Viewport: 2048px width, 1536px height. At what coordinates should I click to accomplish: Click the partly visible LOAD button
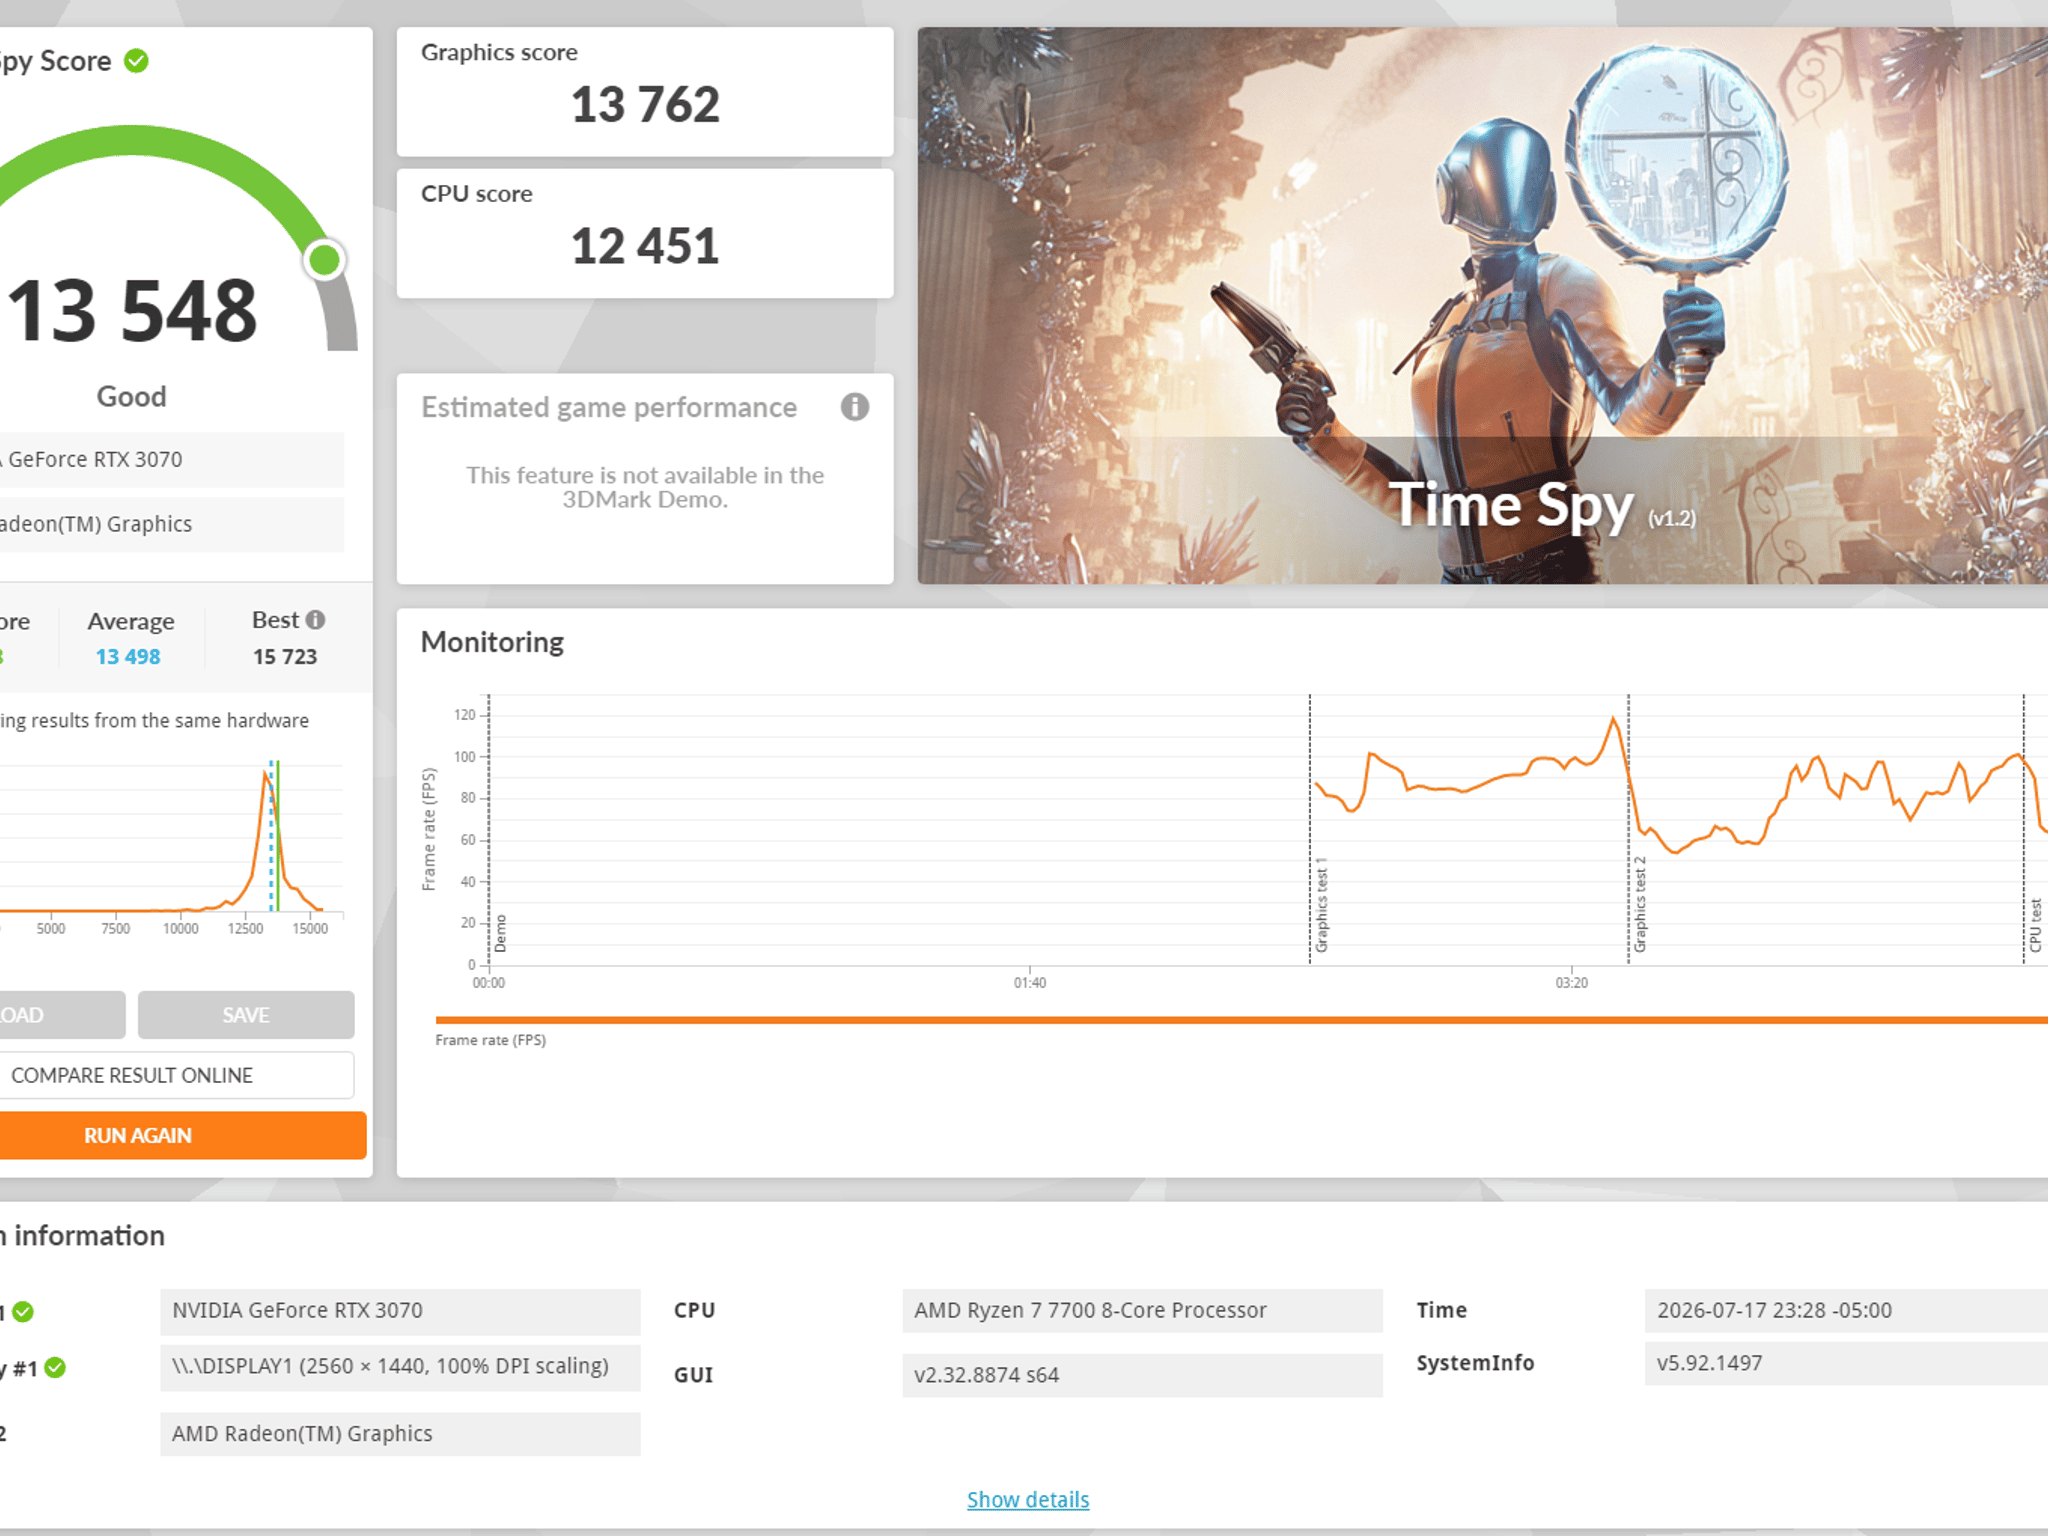pyautogui.click(x=62, y=1015)
